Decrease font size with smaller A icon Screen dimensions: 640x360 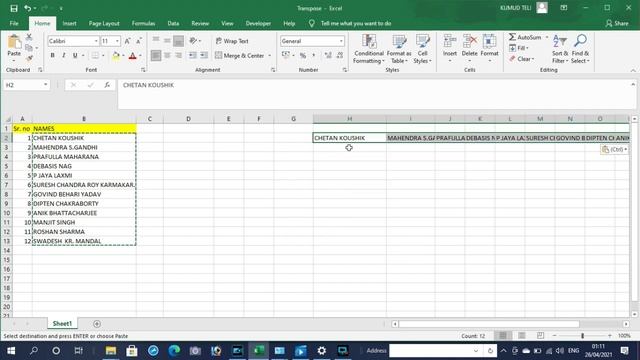pos(139,41)
